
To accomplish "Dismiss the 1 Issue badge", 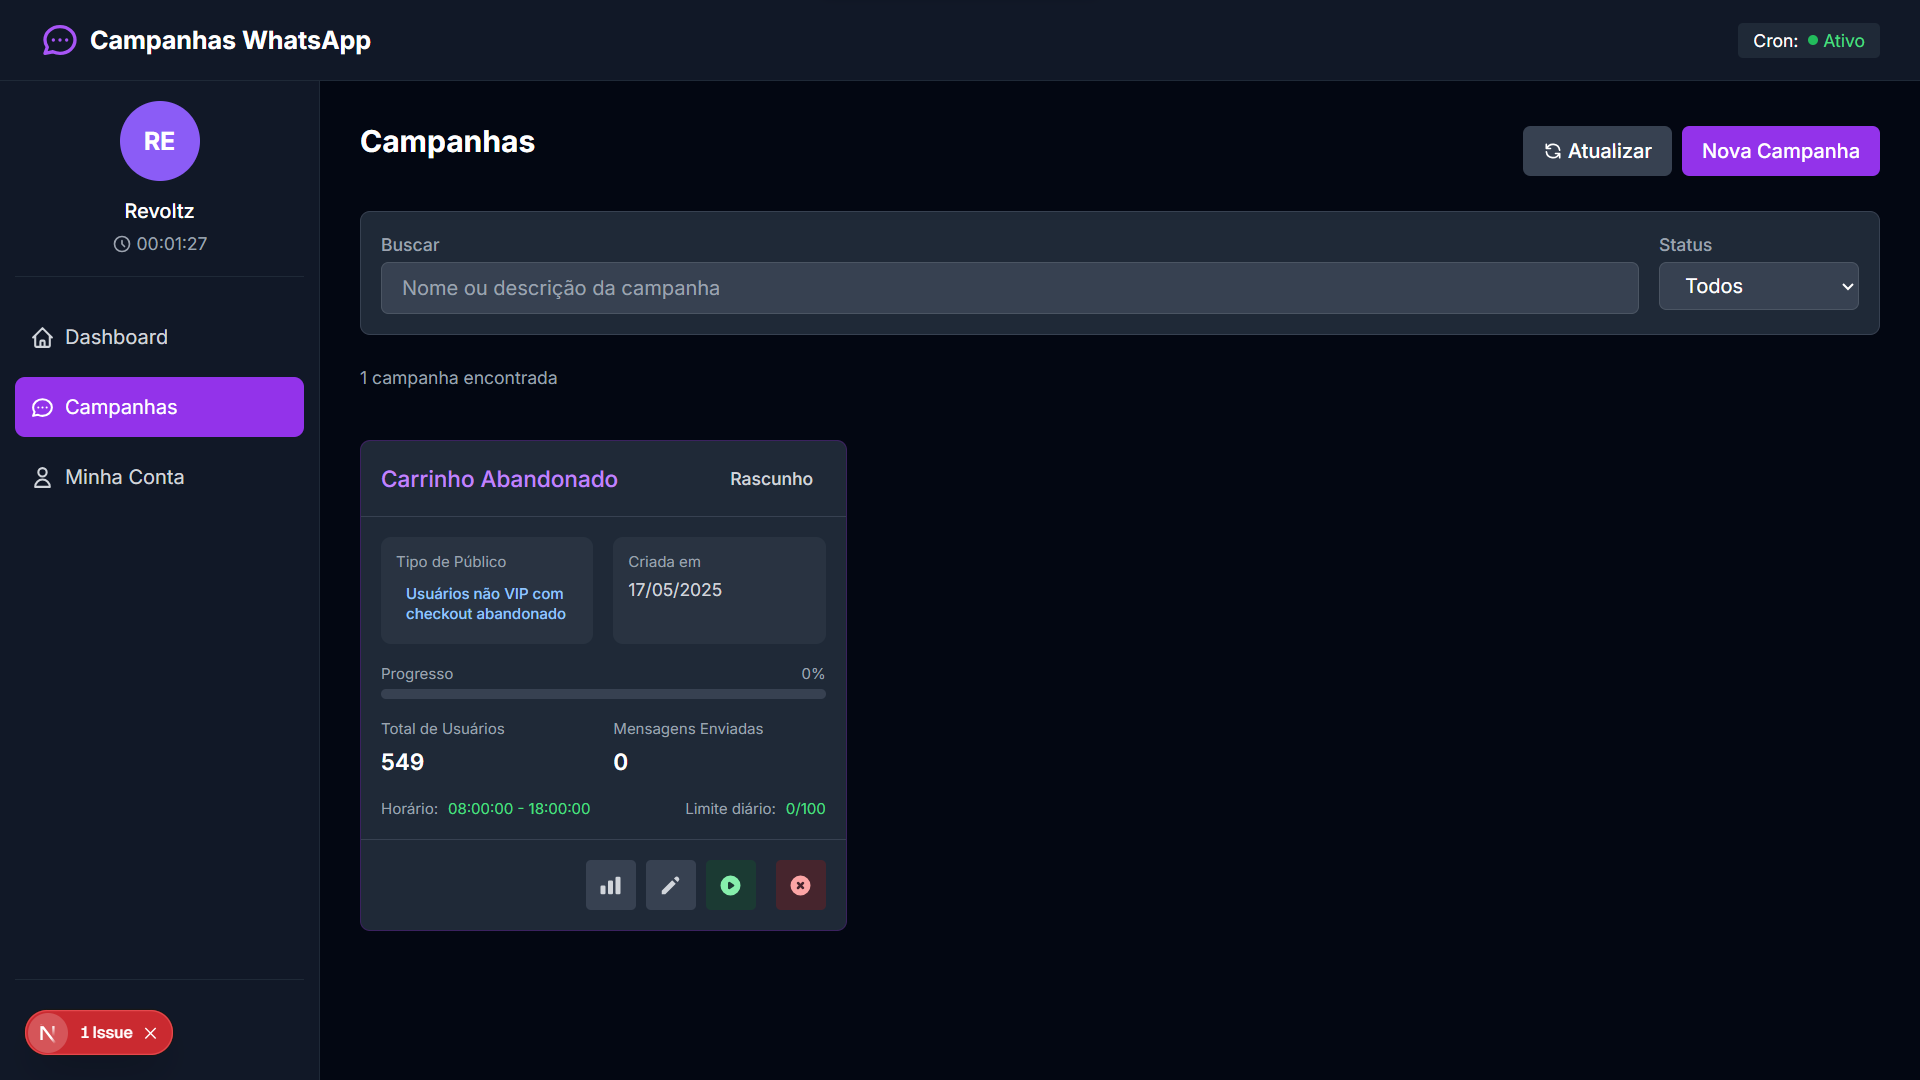I will coord(151,1033).
